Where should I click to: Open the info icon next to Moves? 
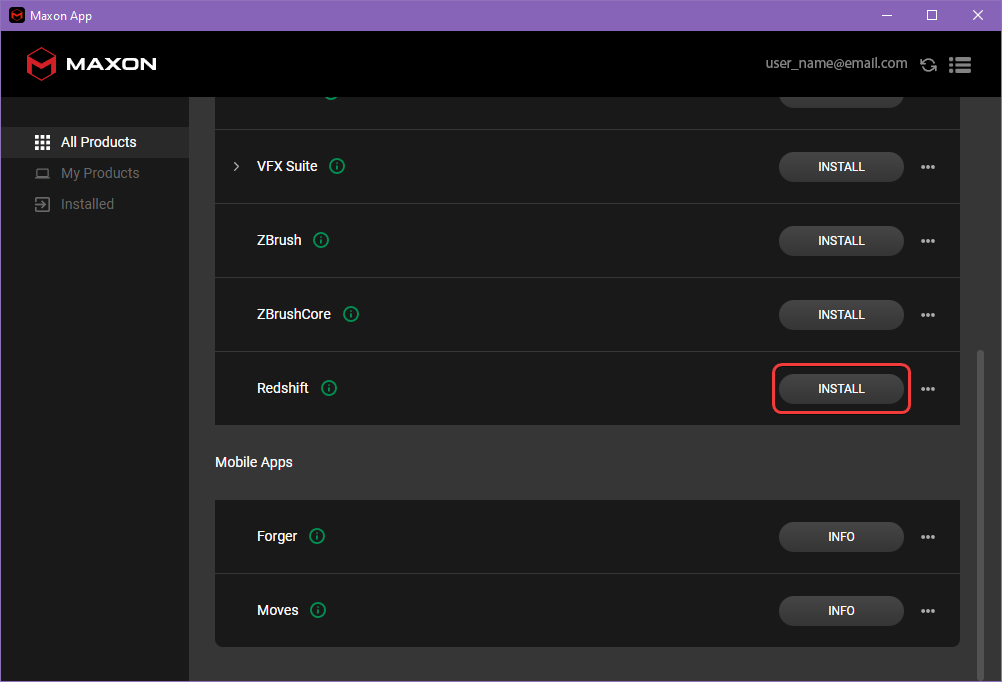[x=318, y=610]
